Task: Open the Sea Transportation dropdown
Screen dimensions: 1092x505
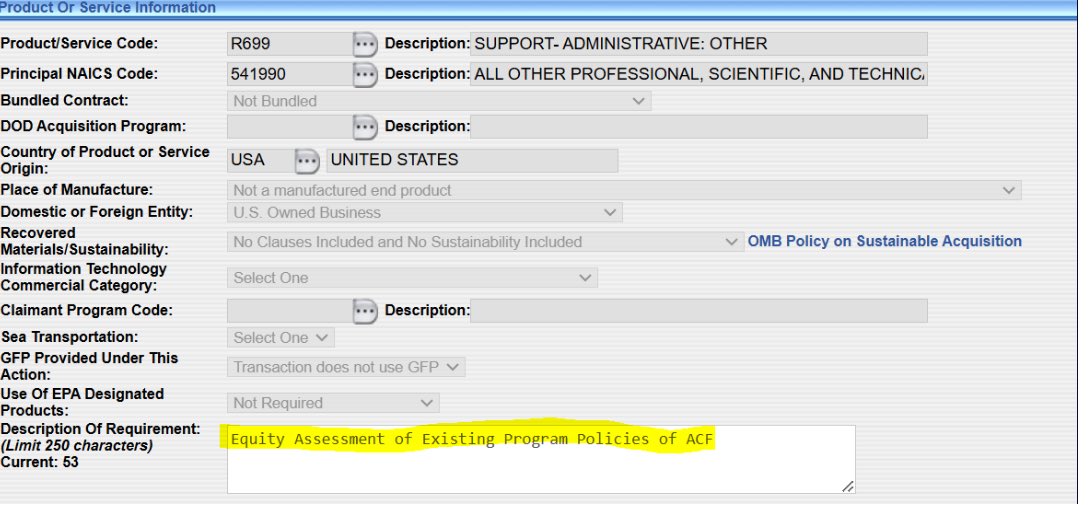Action: click(x=281, y=338)
